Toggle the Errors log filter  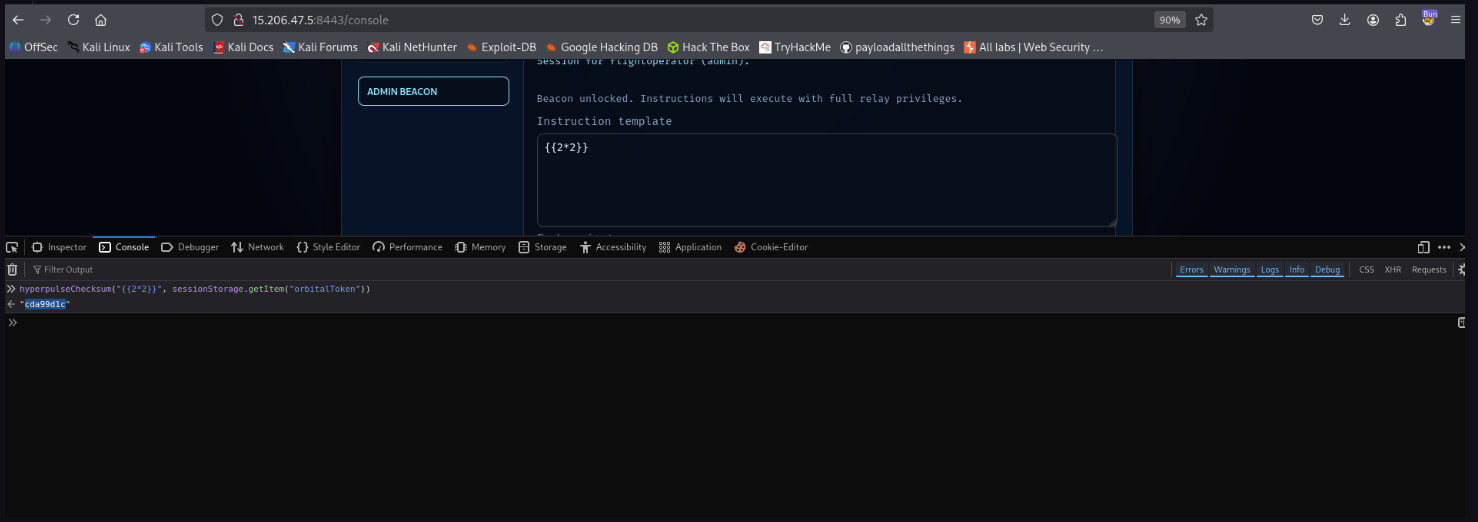(1191, 270)
